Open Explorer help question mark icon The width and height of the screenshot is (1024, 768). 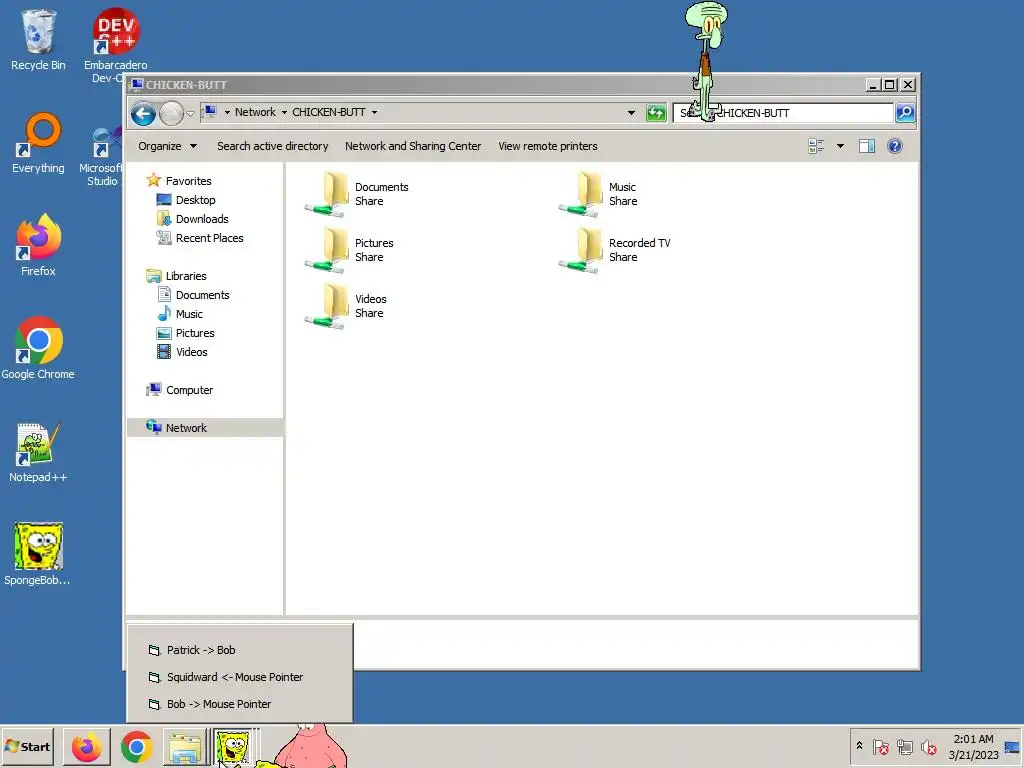[x=895, y=146]
